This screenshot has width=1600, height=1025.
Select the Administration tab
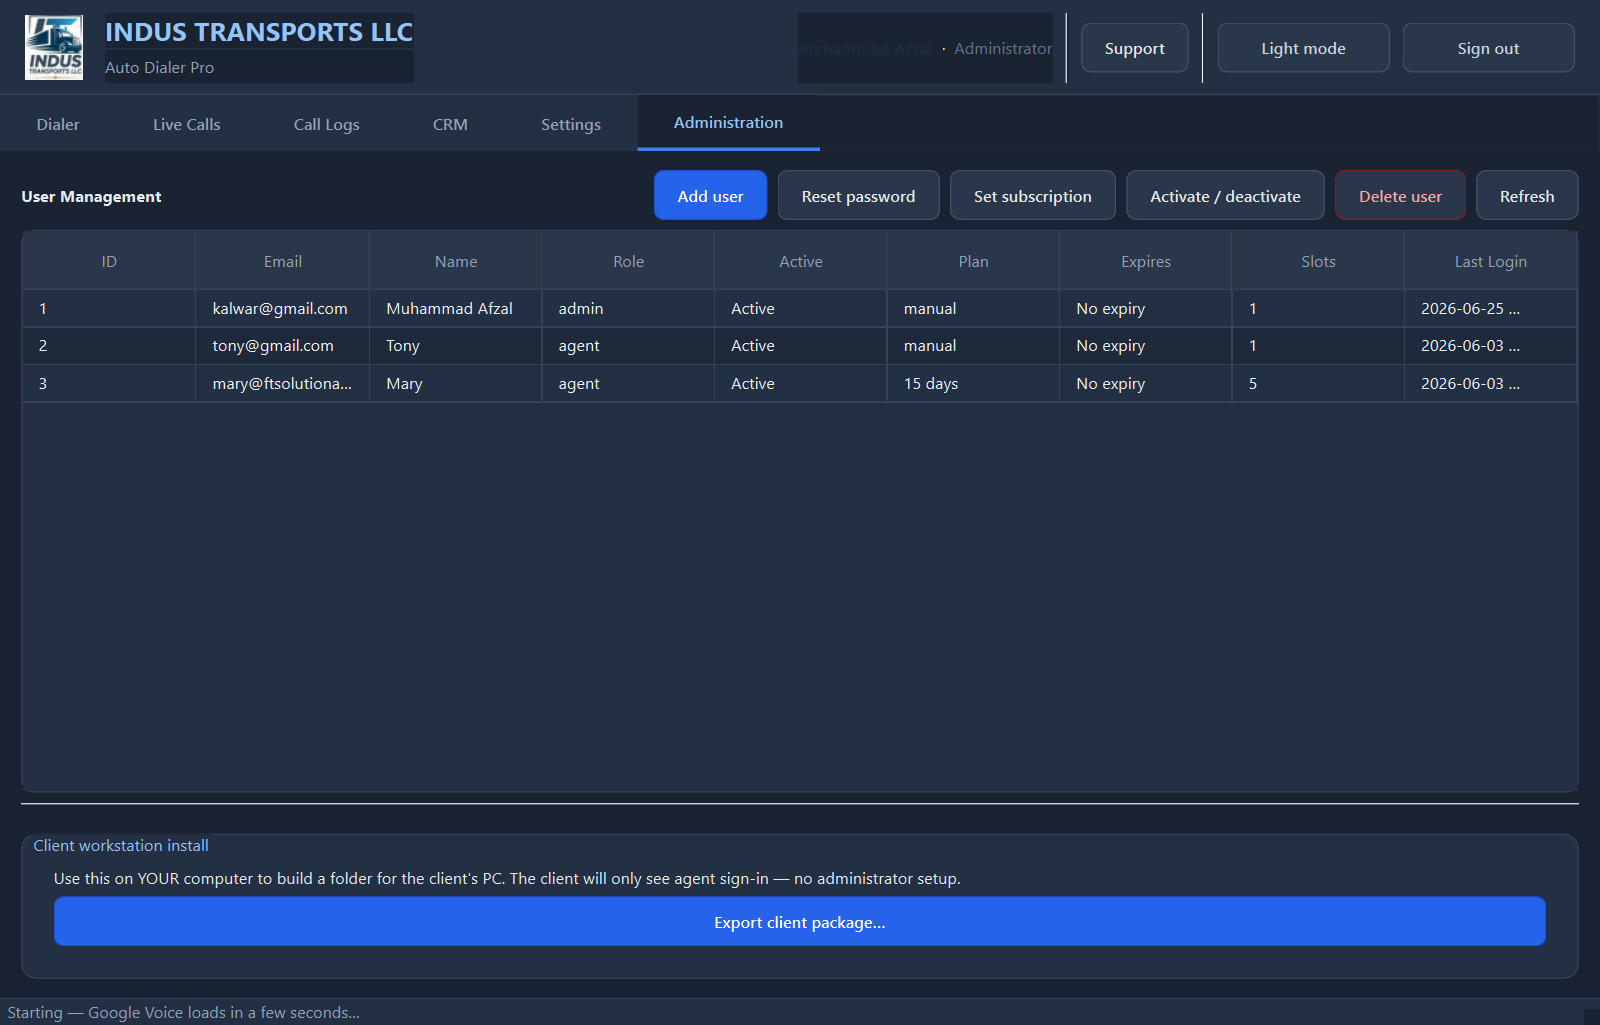tap(729, 122)
